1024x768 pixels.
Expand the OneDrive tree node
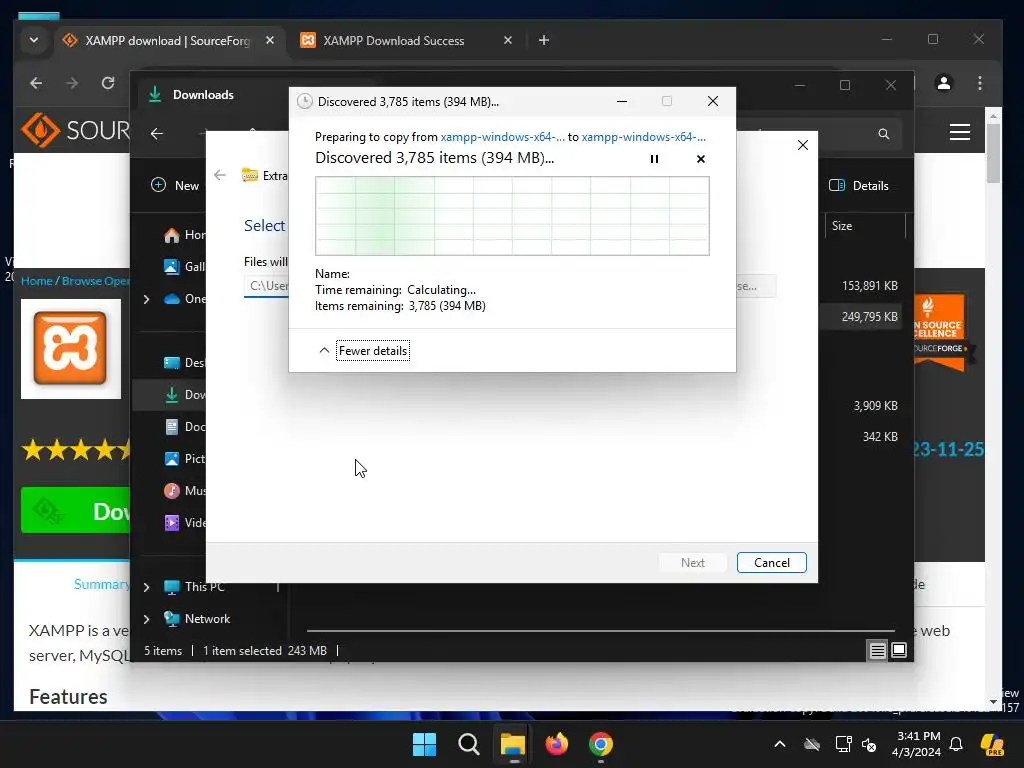tap(146, 299)
